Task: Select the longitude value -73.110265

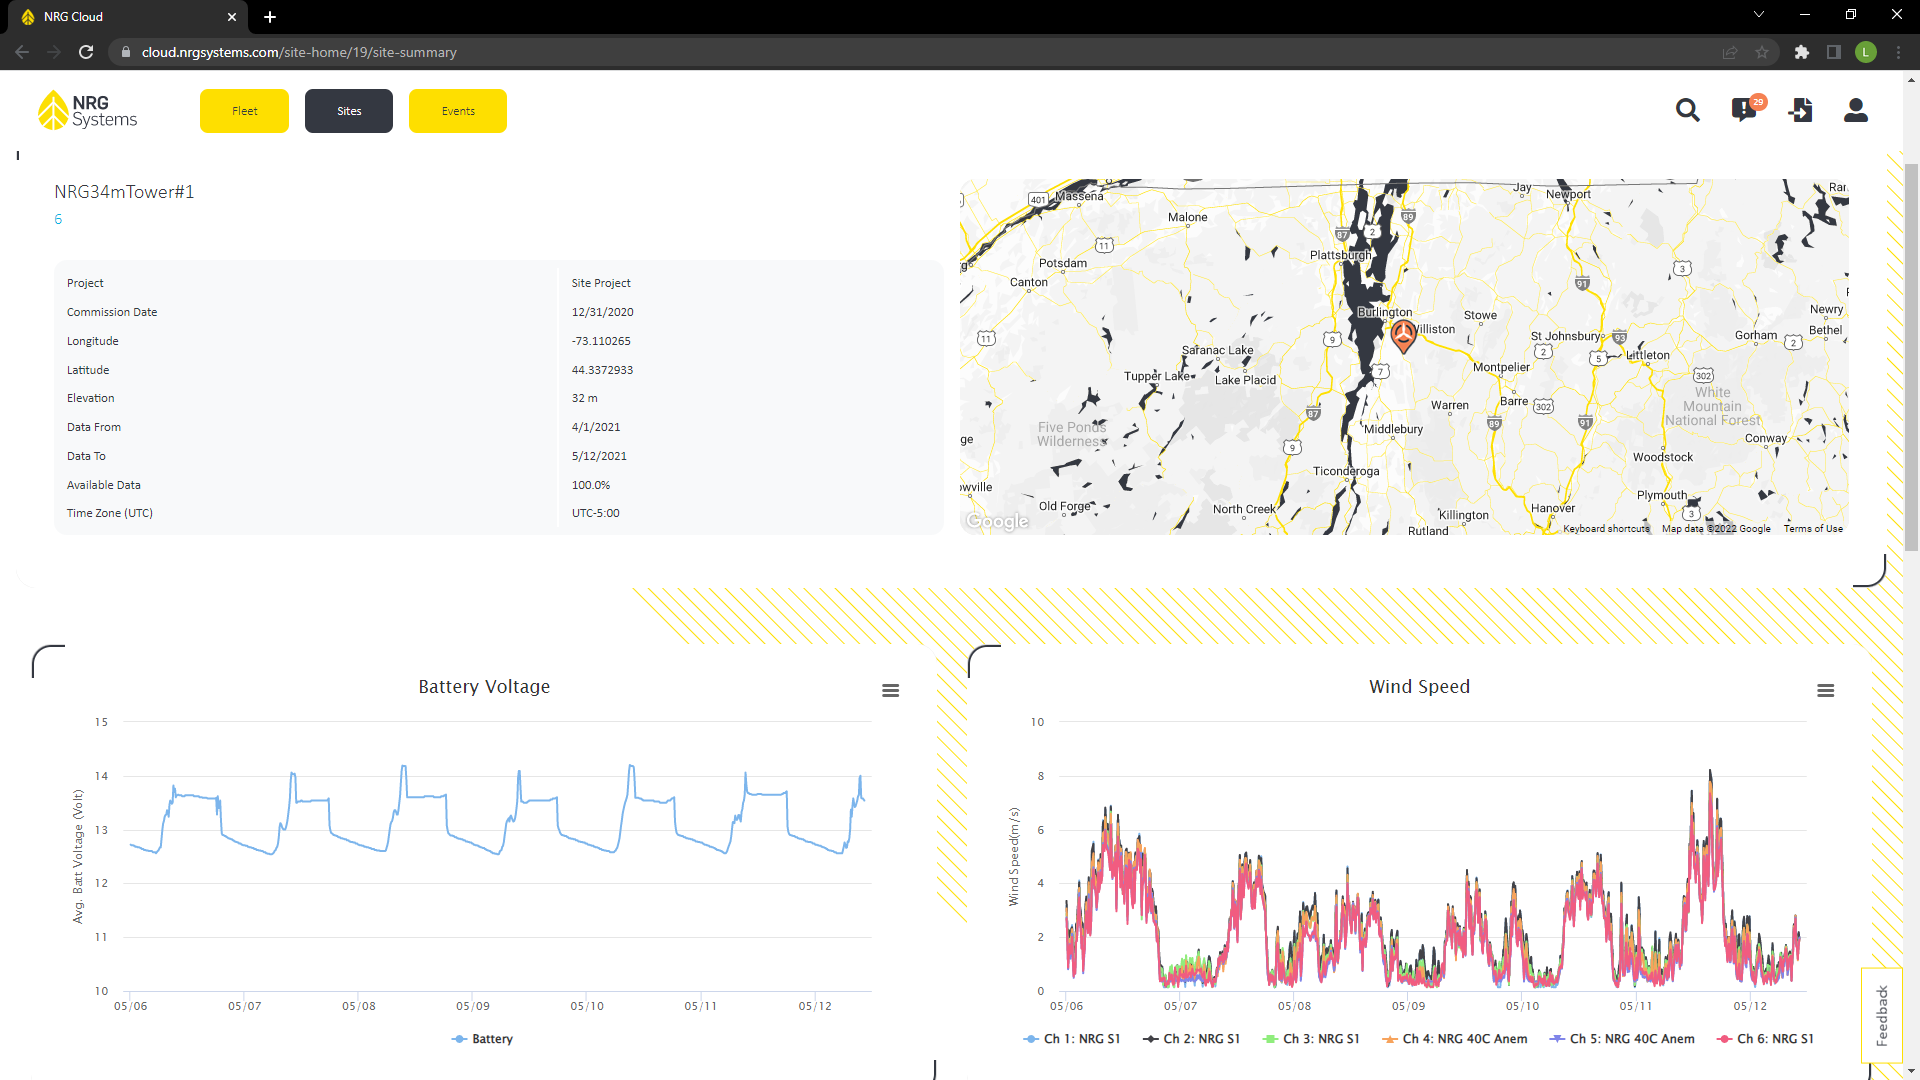Action: point(601,341)
